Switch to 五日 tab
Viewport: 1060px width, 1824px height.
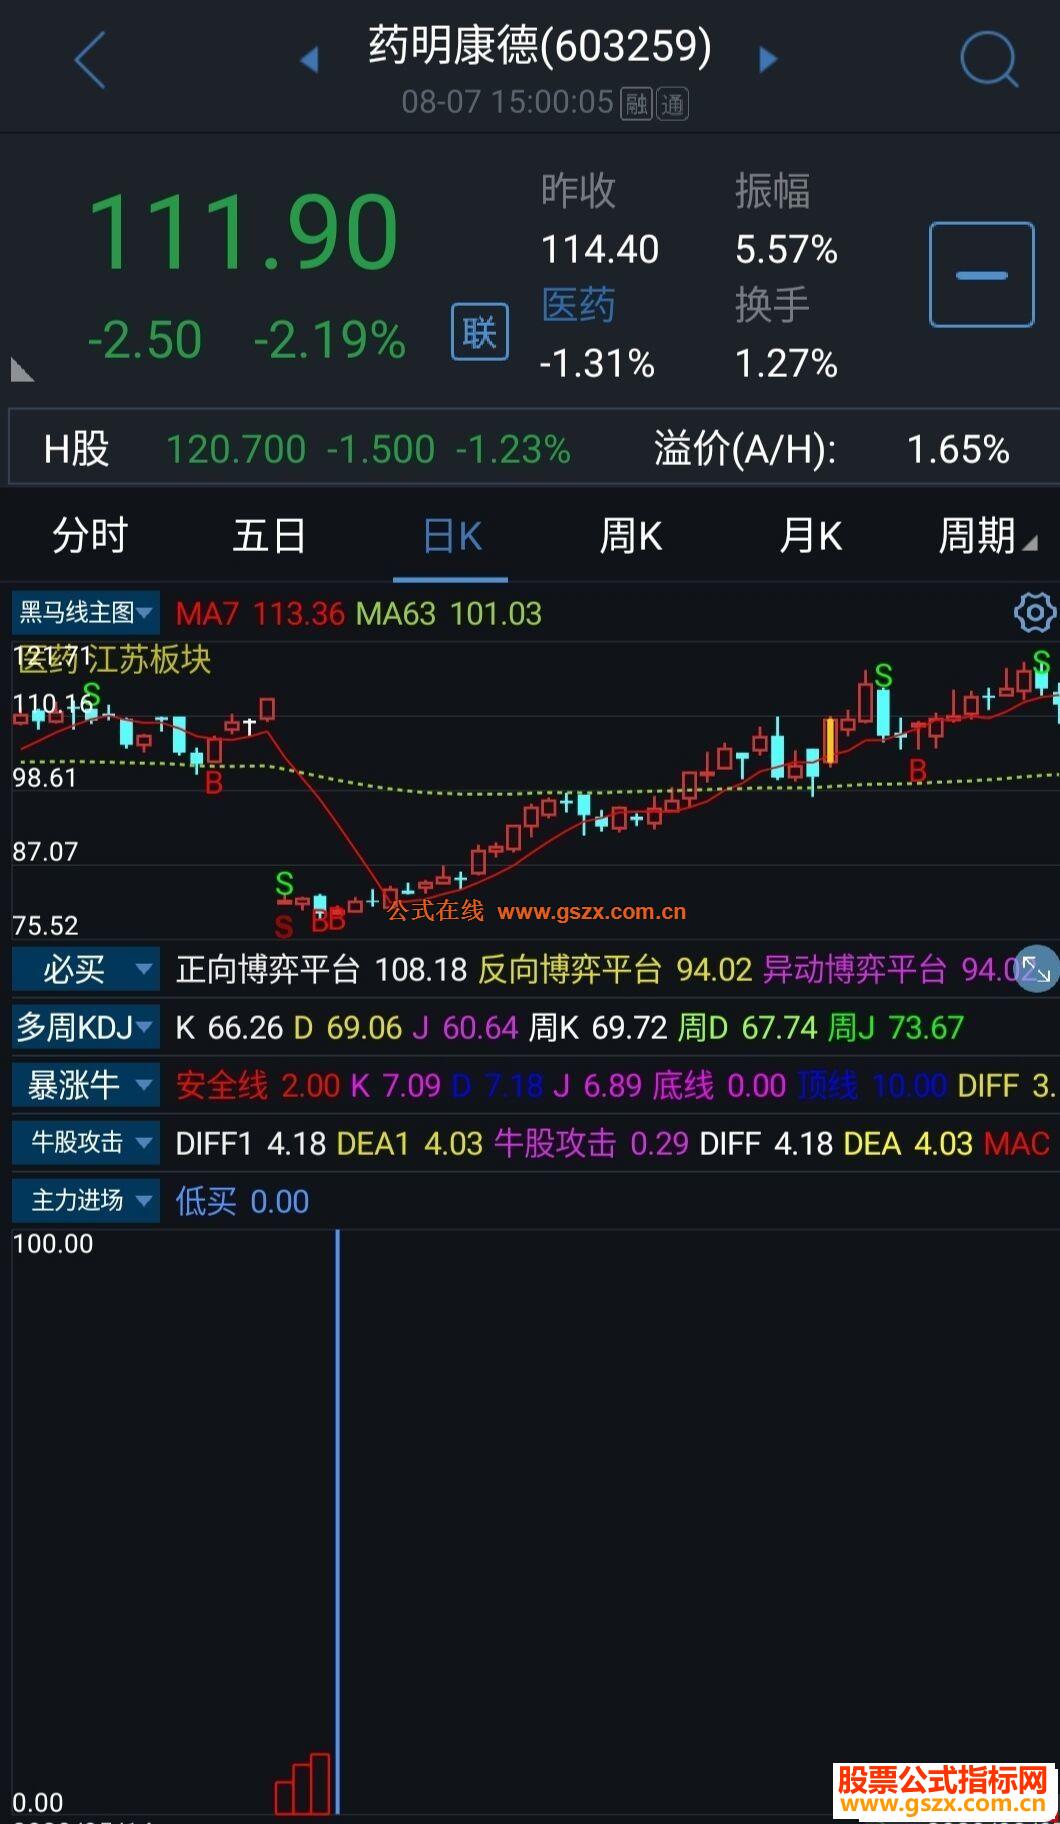[x=269, y=536]
